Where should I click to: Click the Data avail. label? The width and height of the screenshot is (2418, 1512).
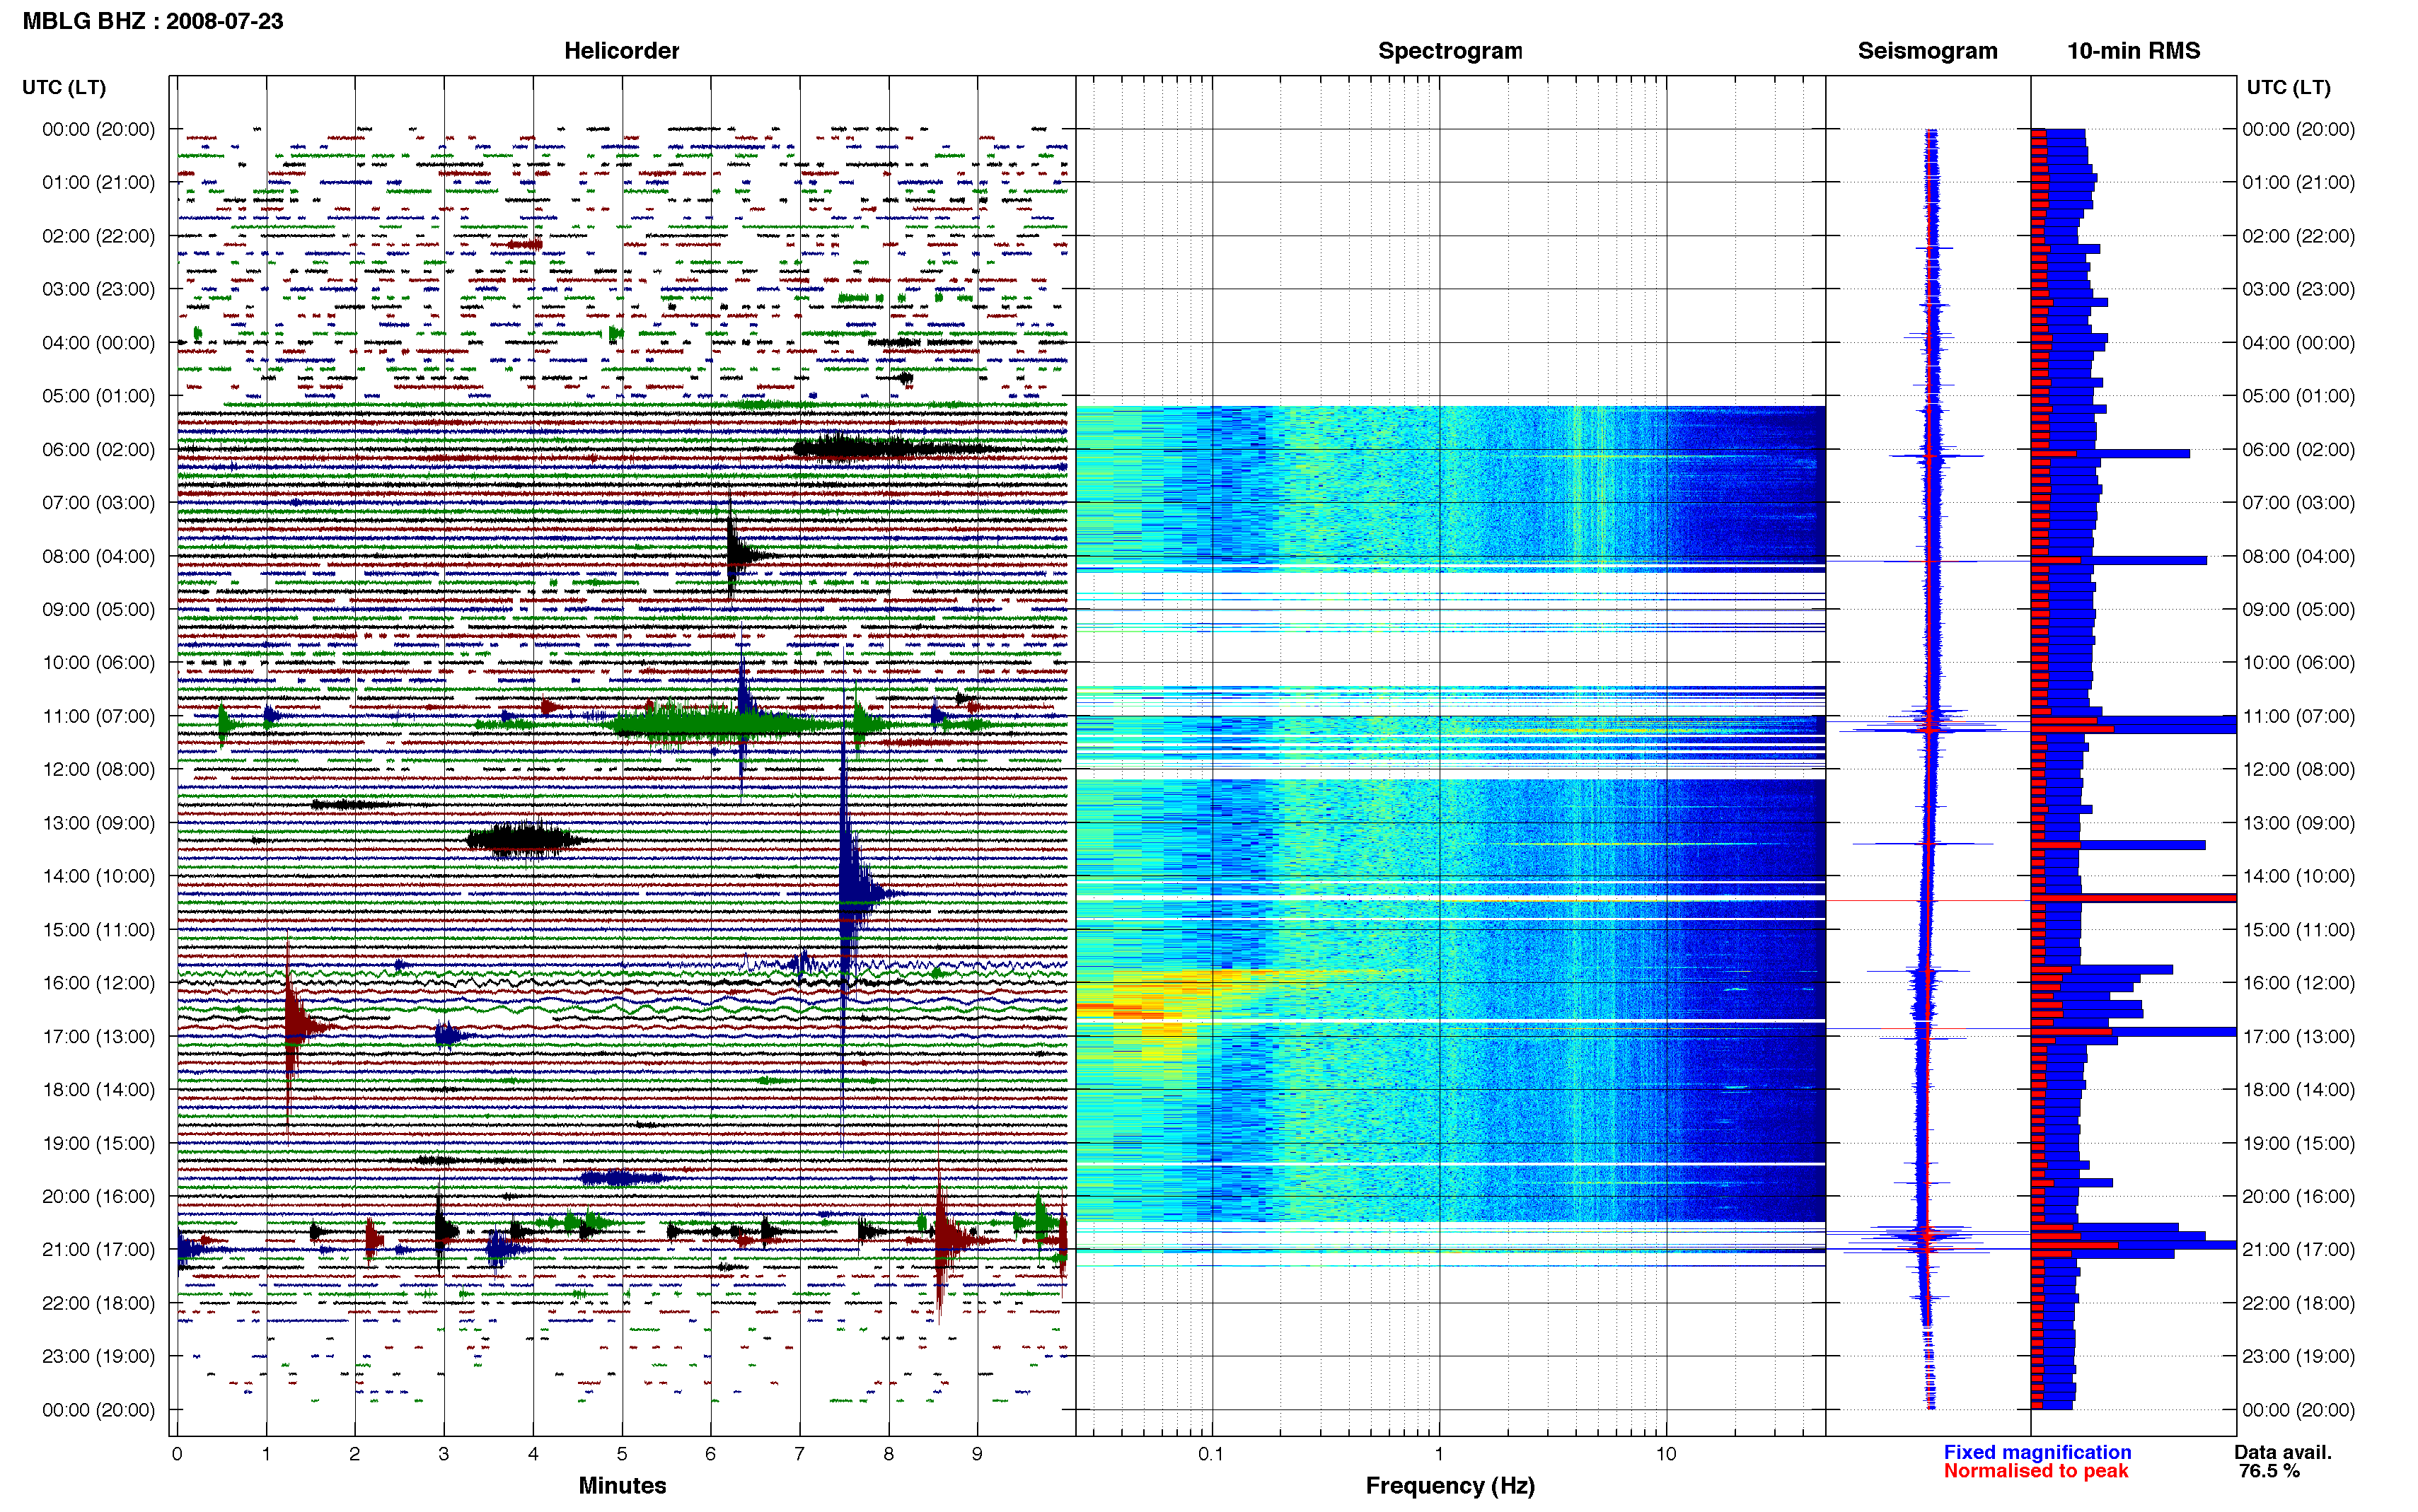tap(2283, 1452)
